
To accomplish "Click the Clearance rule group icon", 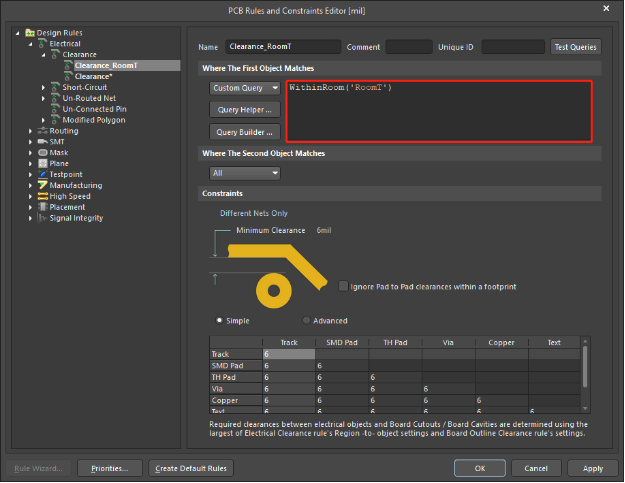I will [x=55, y=54].
